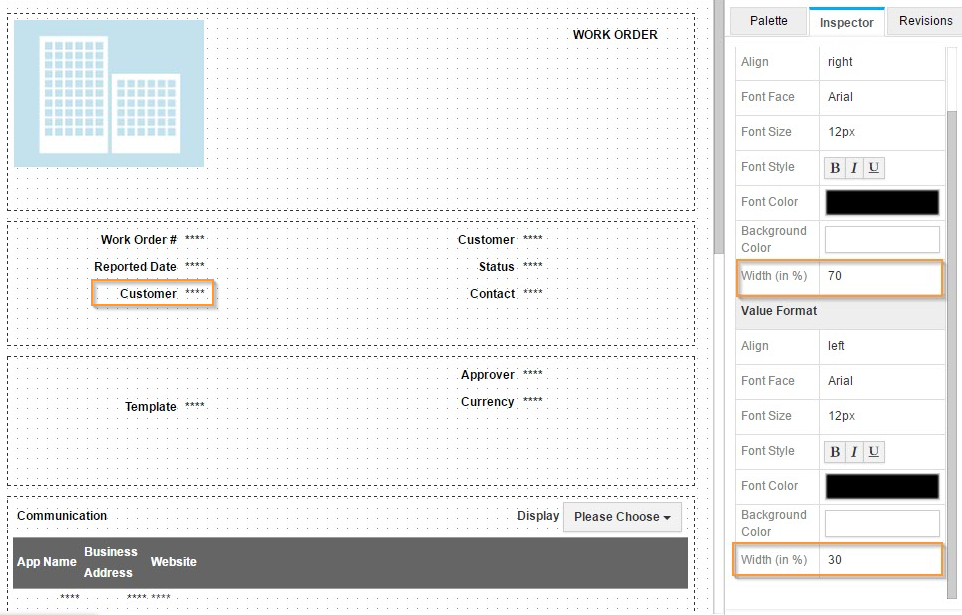Switch to the Revisions tab

tap(925, 21)
